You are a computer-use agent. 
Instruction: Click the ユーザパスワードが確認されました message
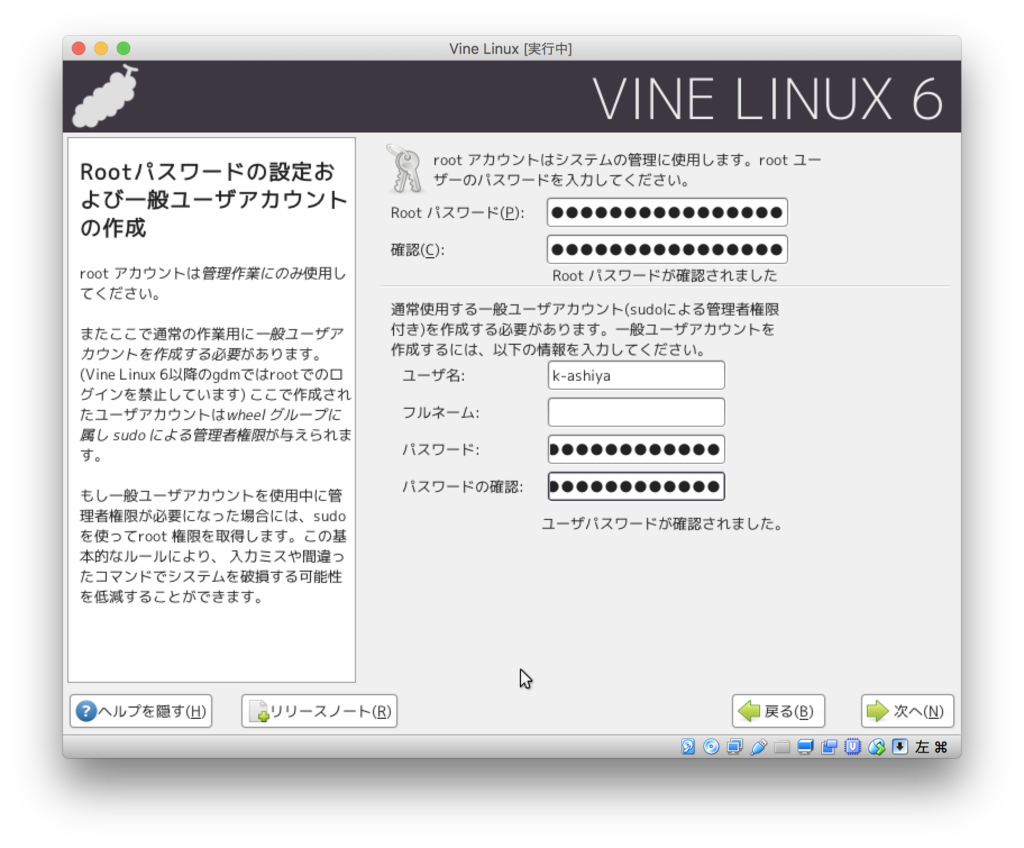coord(662,524)
